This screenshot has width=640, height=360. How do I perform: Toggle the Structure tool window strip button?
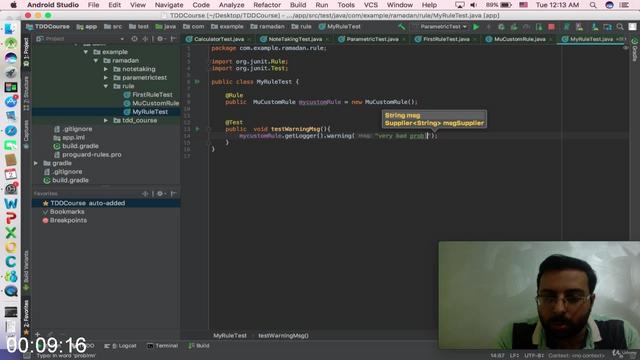(x=26, y=93)
